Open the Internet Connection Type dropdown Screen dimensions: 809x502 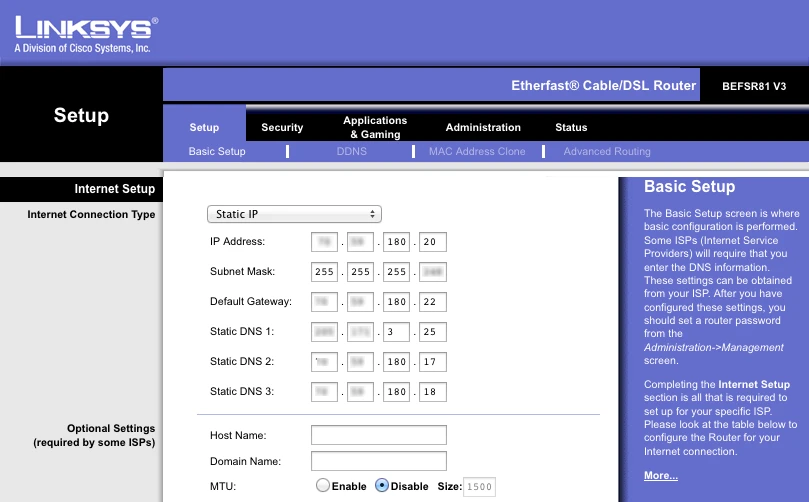point(294,214)
